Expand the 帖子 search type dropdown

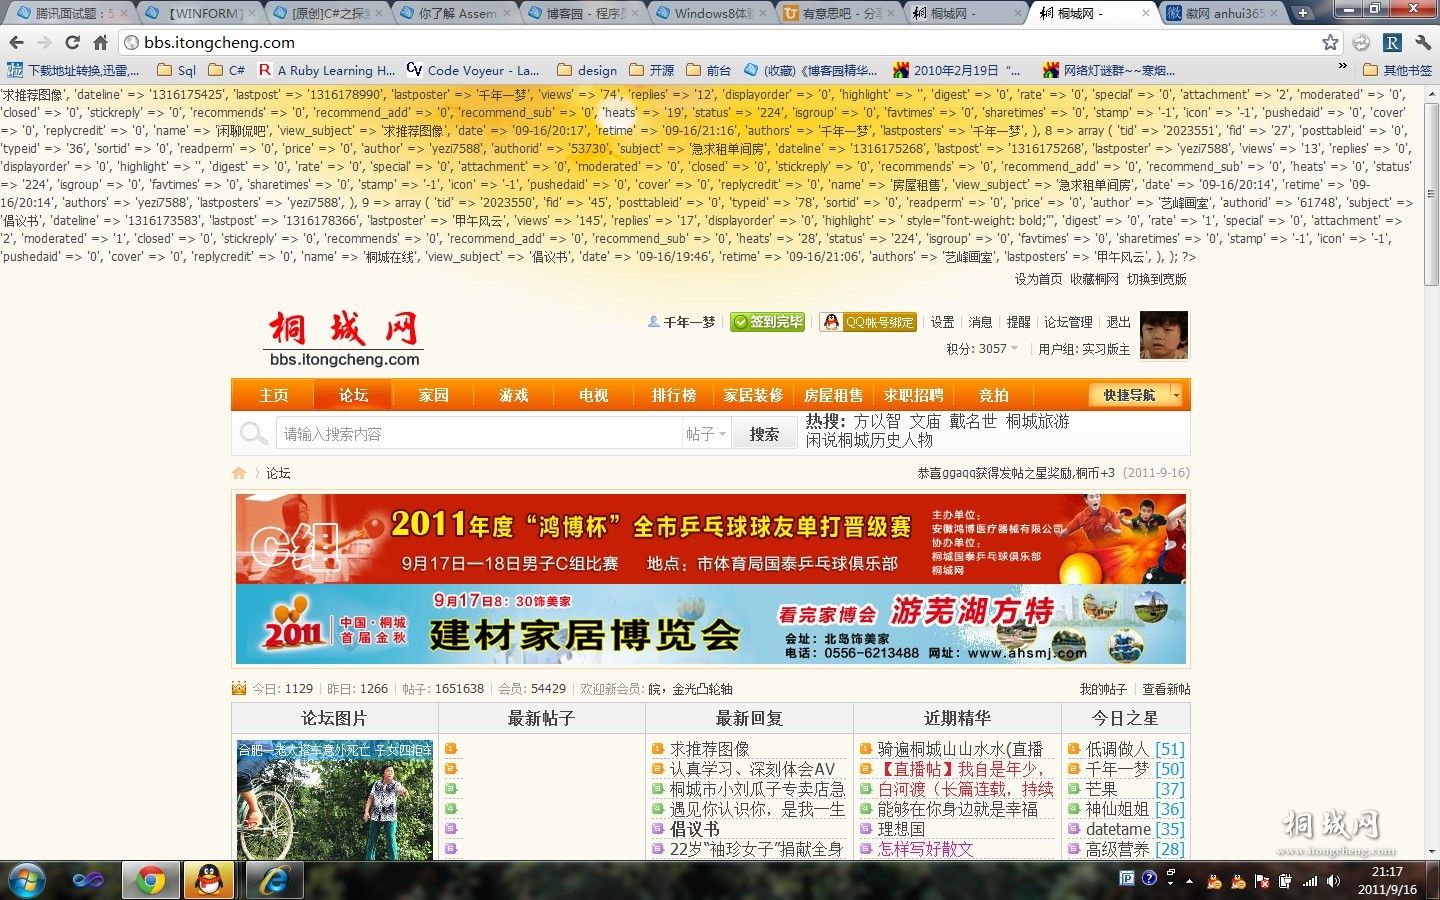click(x=706, y=434)
